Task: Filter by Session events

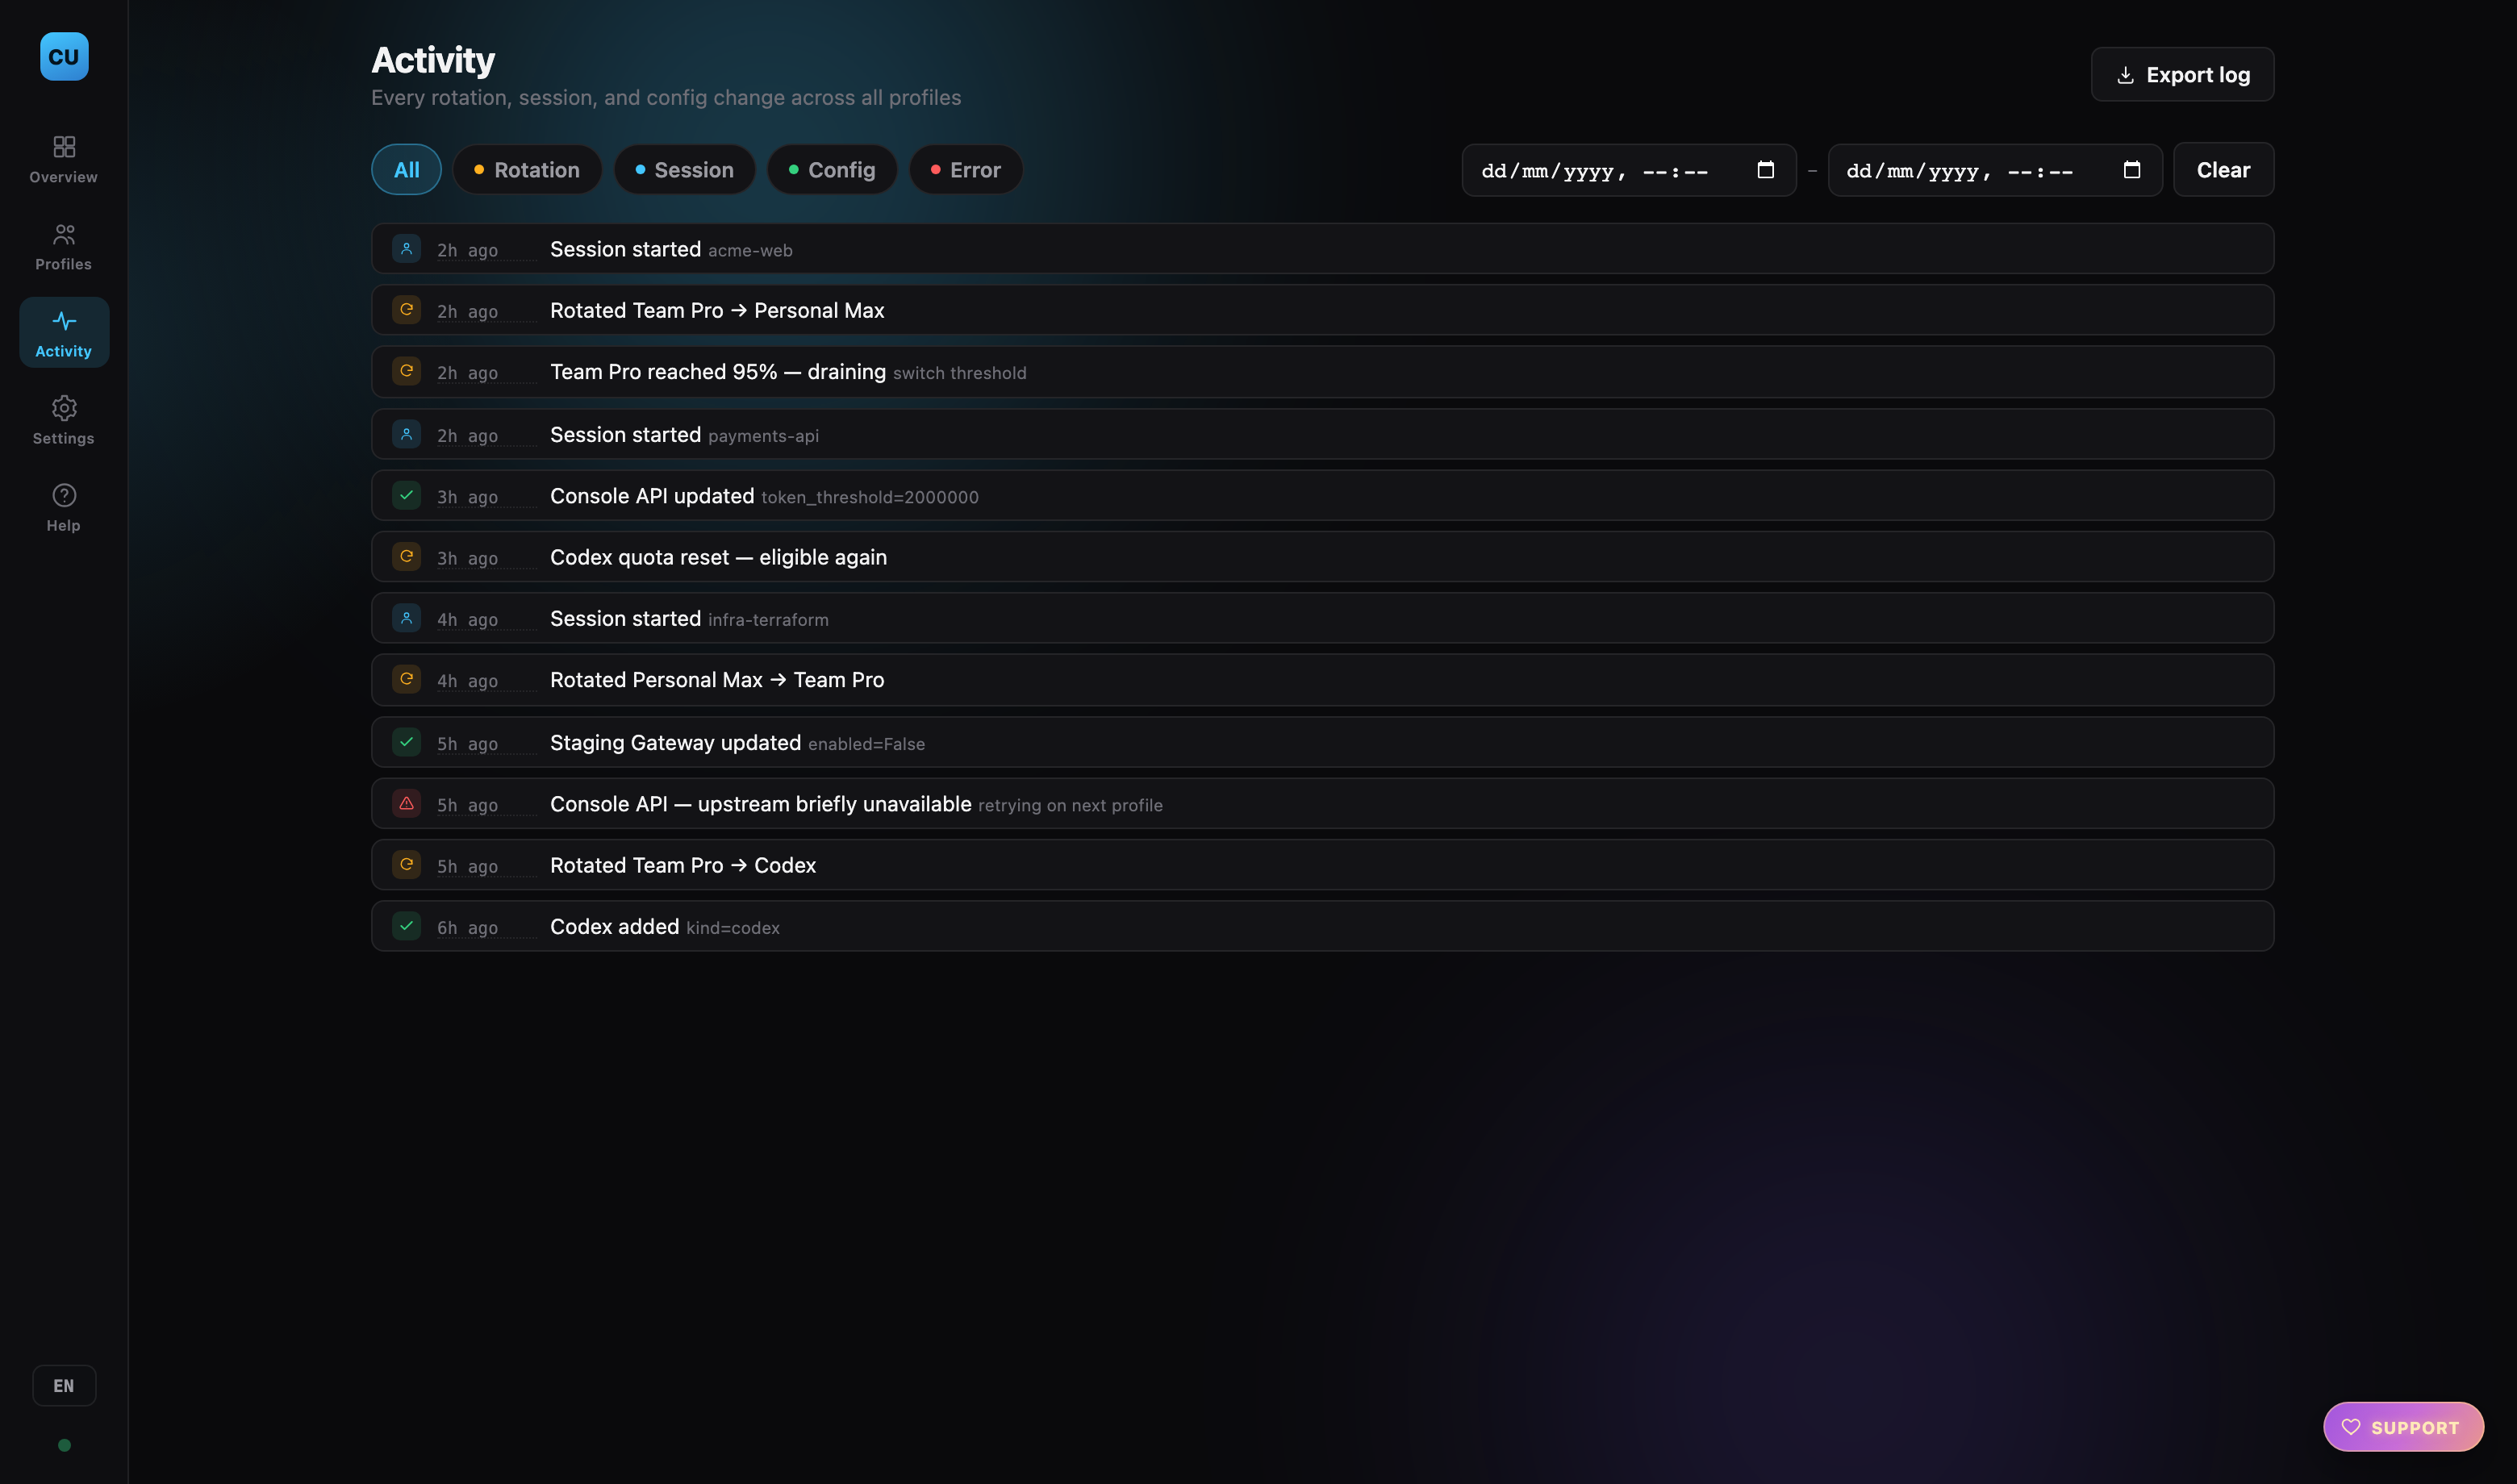Action: point(684,170)
